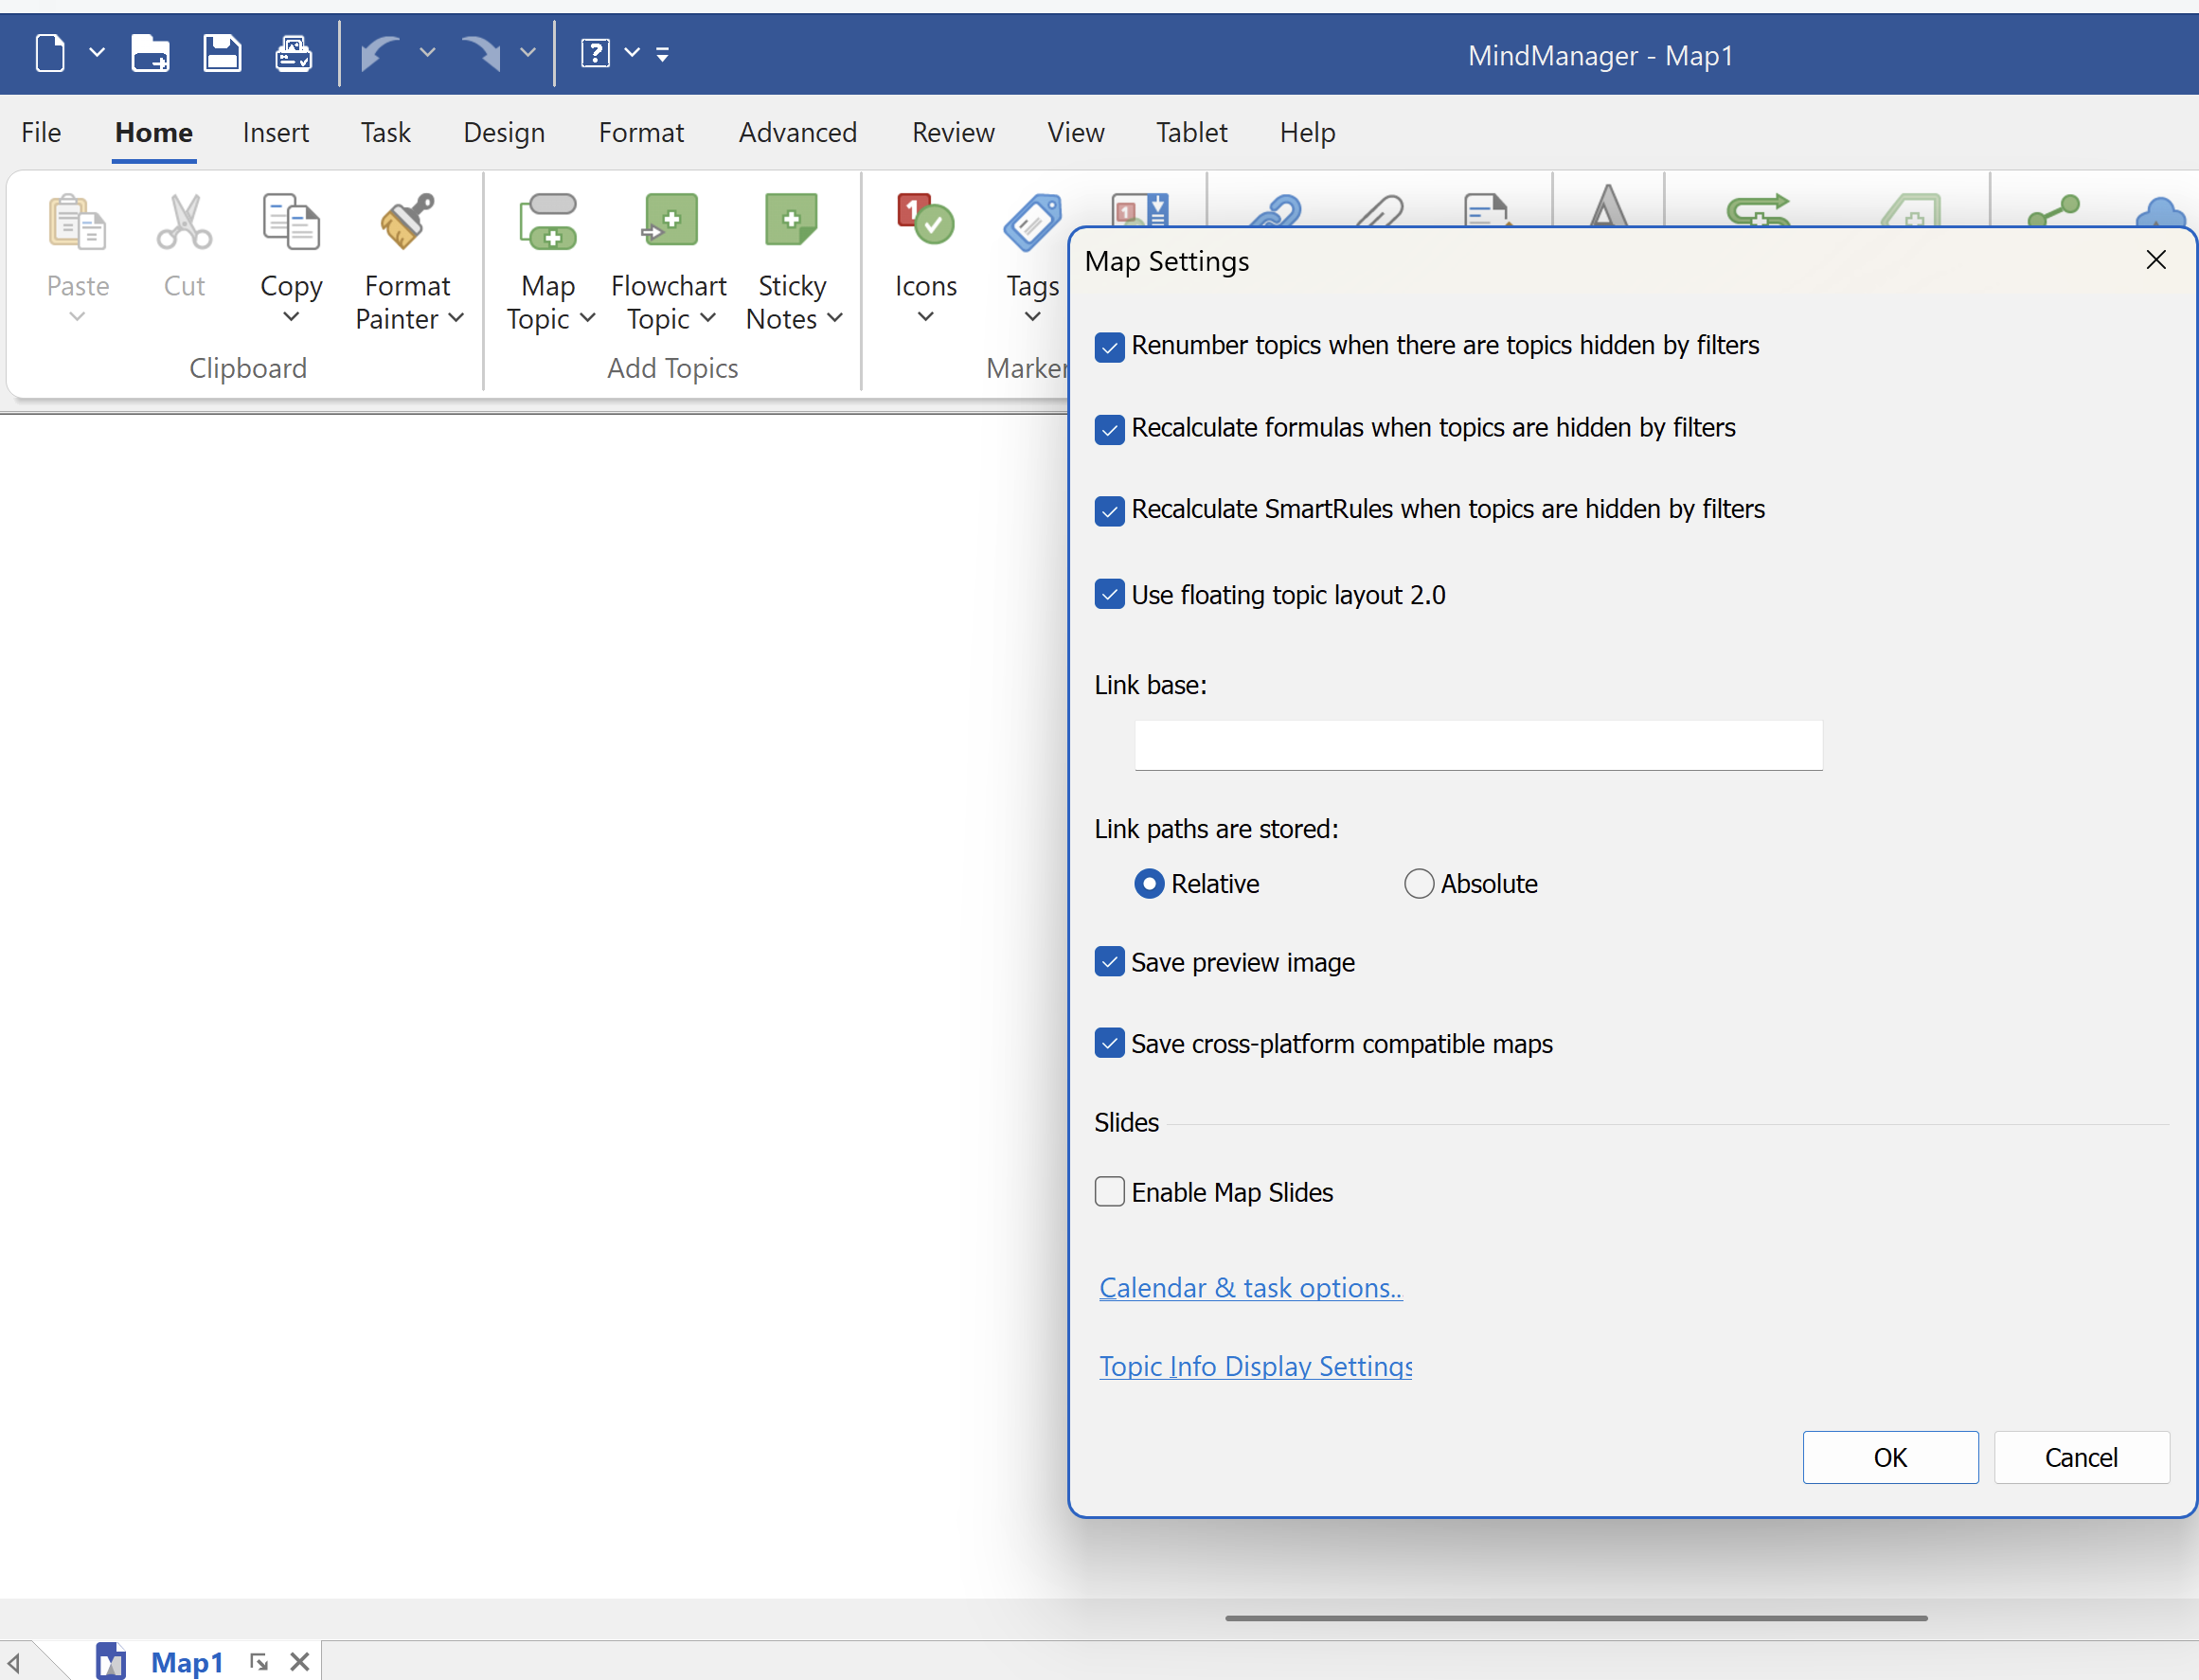Click the Map Topic icon
2199x1680 pixels.
[x=548, y=222]
